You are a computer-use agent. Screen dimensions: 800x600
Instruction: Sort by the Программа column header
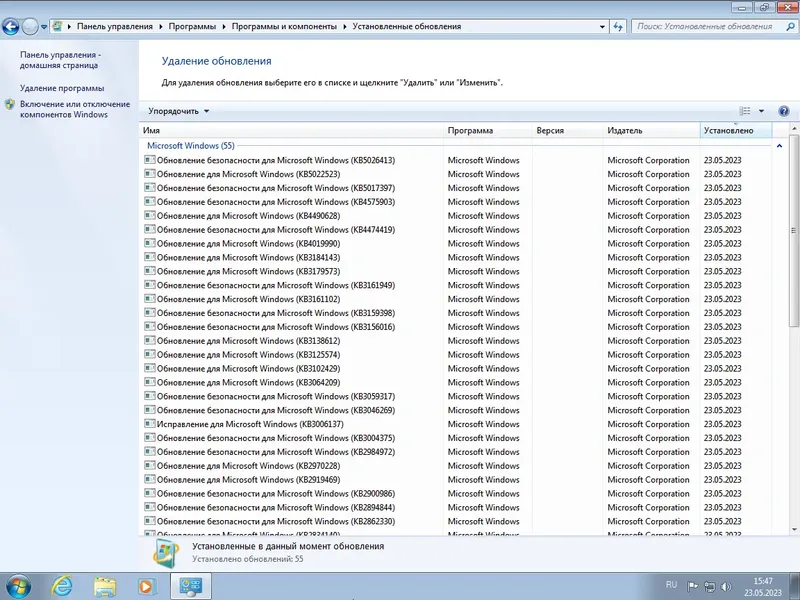coord(488,131)
